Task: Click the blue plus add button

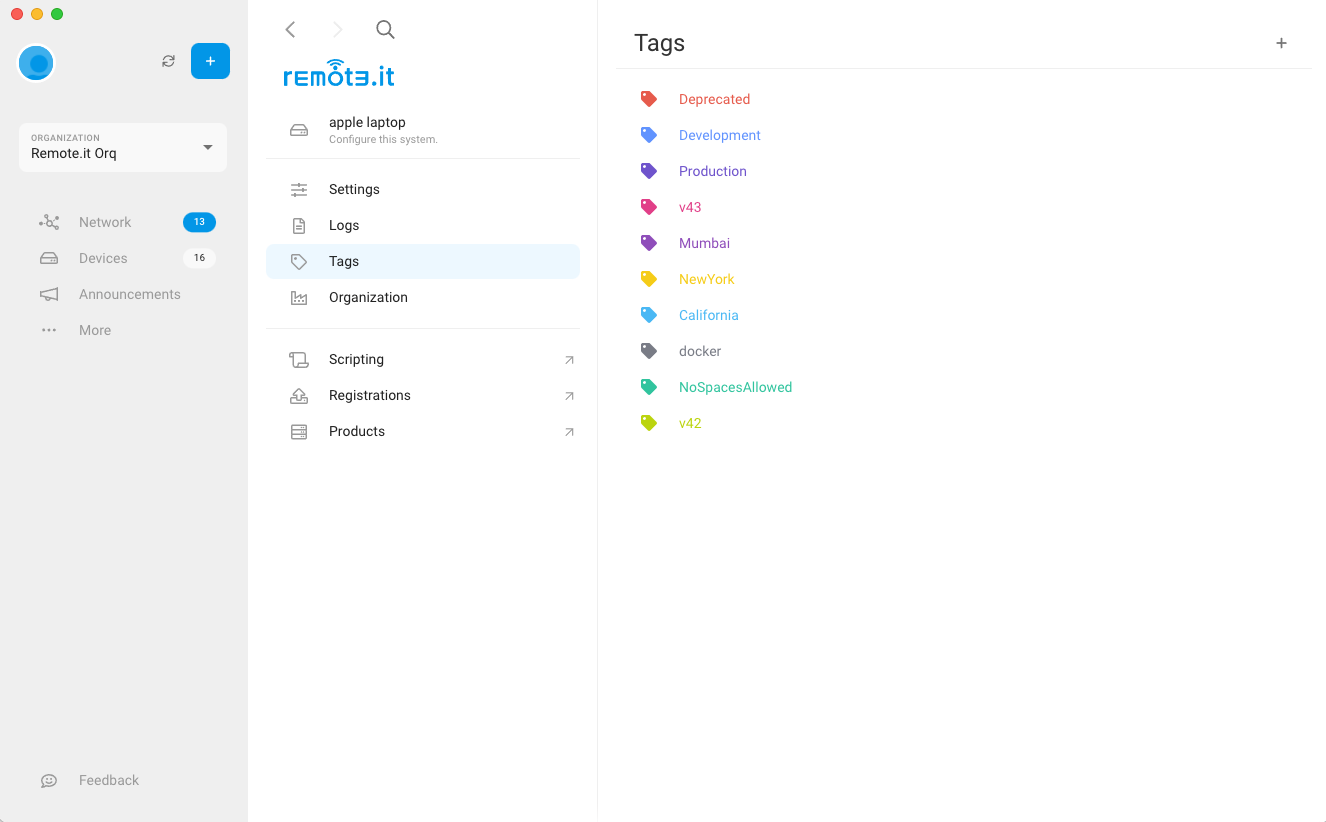Action: point(210,61)
